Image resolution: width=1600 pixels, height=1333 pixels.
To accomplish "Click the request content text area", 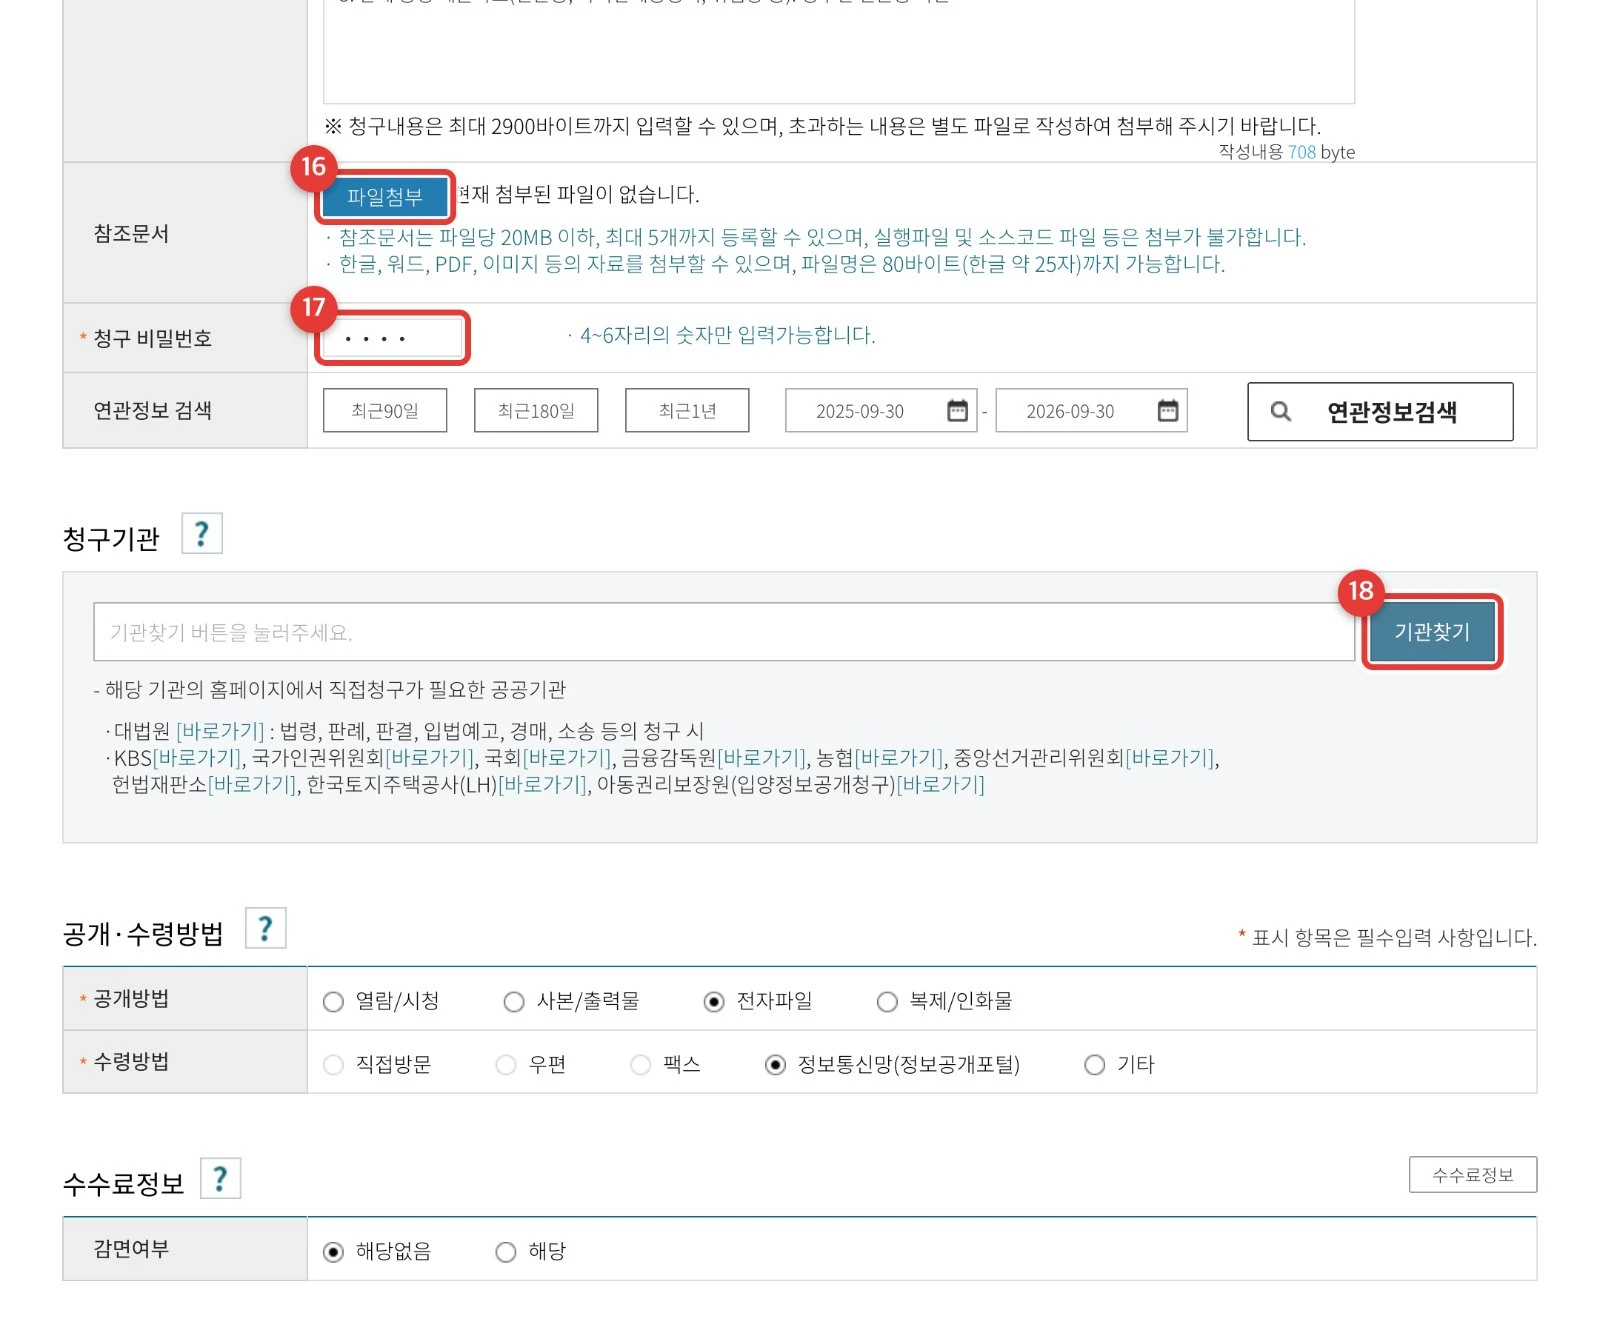I will point(839,50).
